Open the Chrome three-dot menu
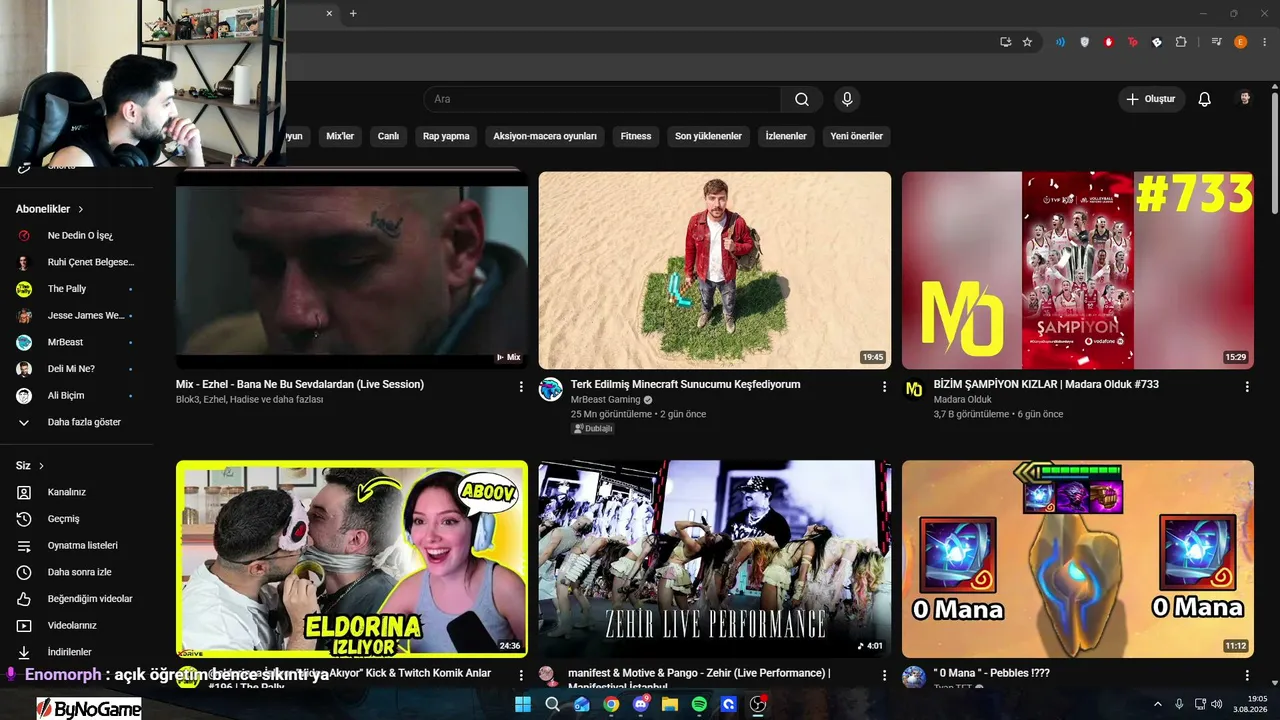The height and width of the screenshot is (720, 1280). pyautogui.click(x=1265, y=42)
